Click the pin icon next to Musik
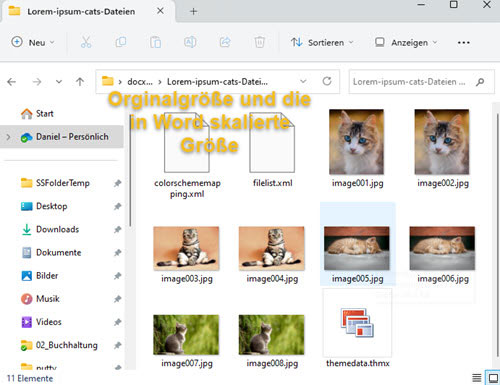 [117, 299]
